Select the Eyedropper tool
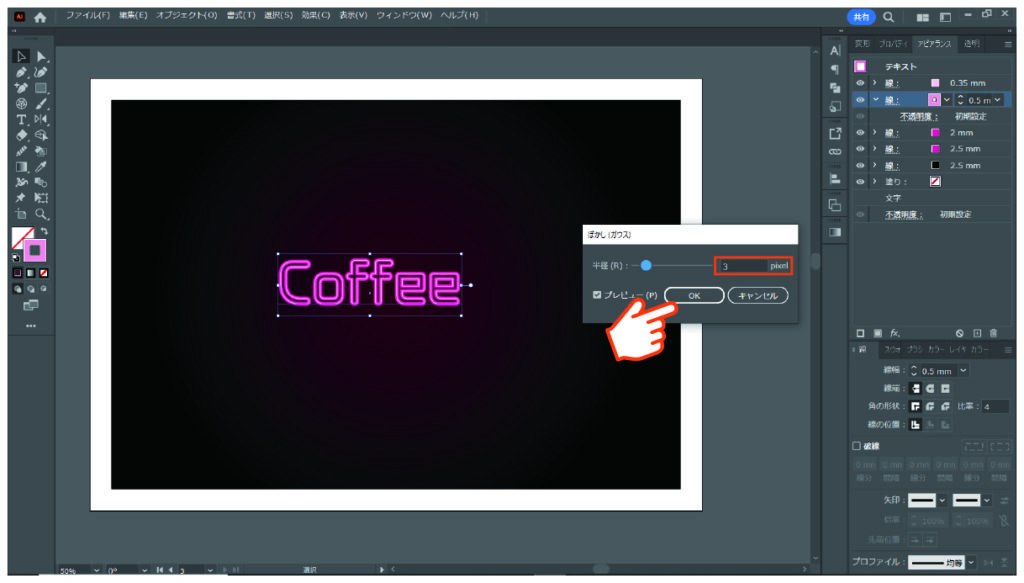 [x=41, y=166]
